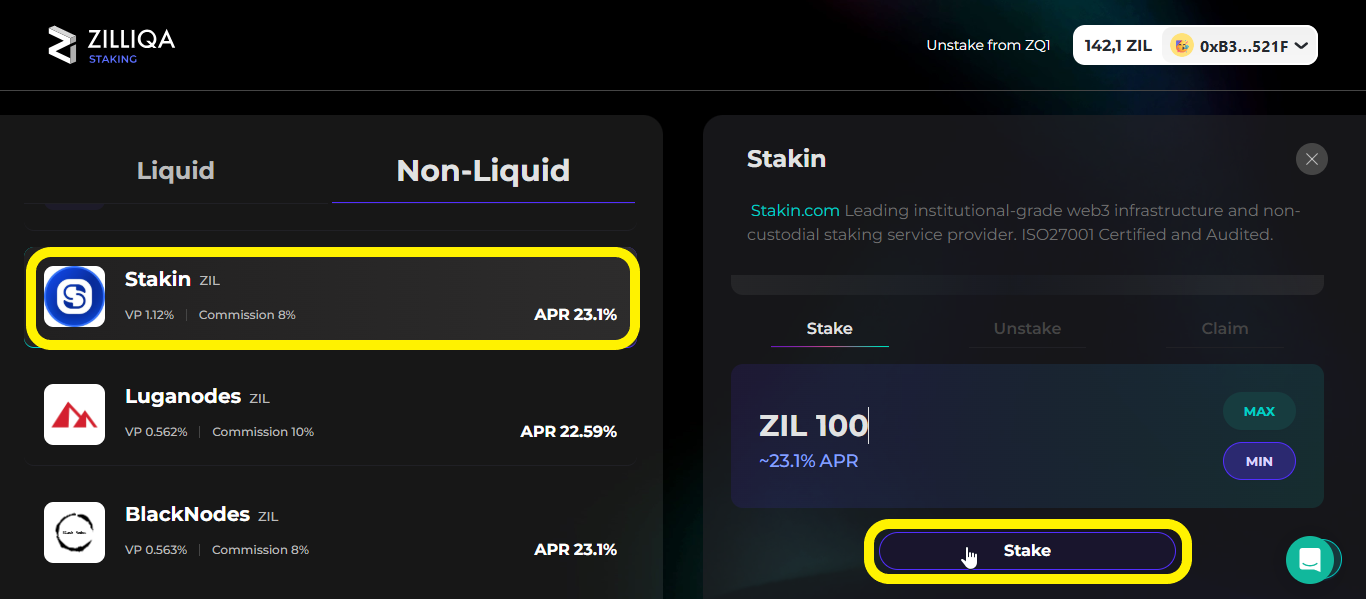Click Unstake from ZQ1
The width and height of the screenshot is (1366, 599).
(x=988, y=45)
